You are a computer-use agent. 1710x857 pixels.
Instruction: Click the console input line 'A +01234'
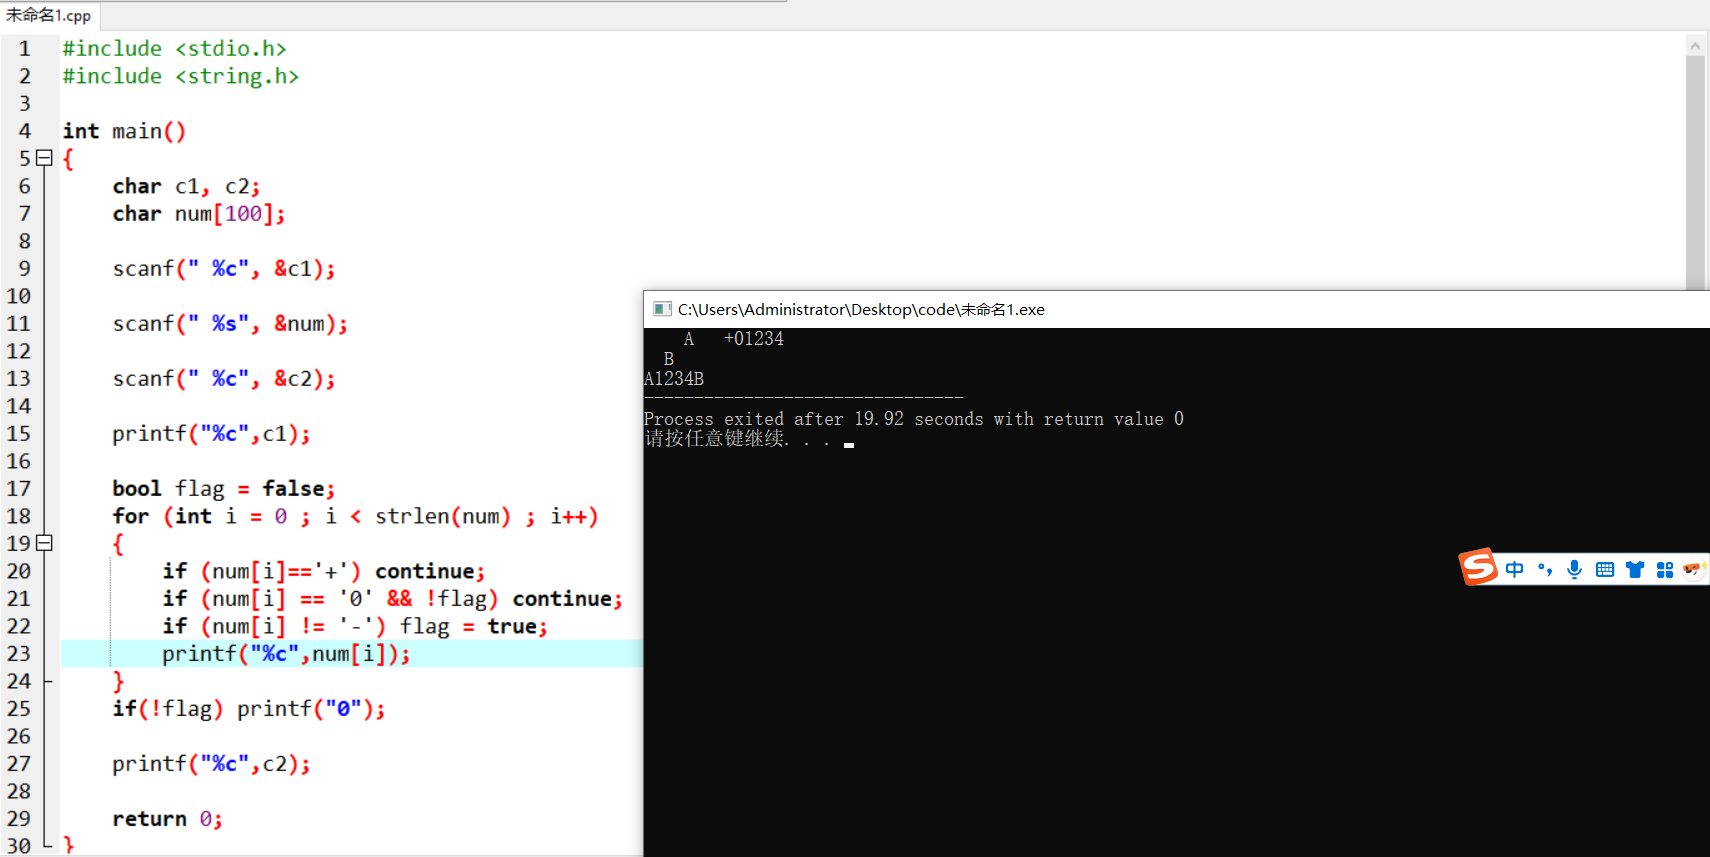734,339
